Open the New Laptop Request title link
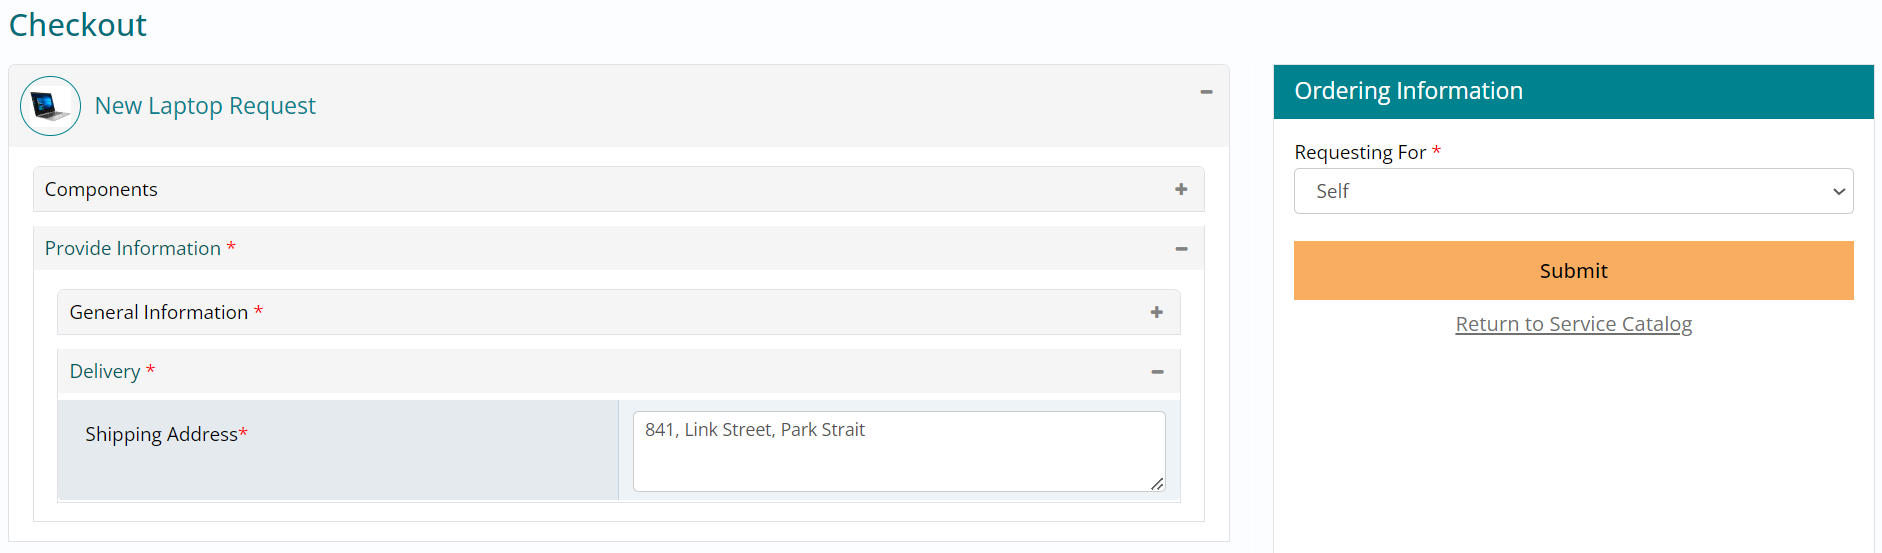The height and width of the screenshot is (553, 1882). click(205, 106)
